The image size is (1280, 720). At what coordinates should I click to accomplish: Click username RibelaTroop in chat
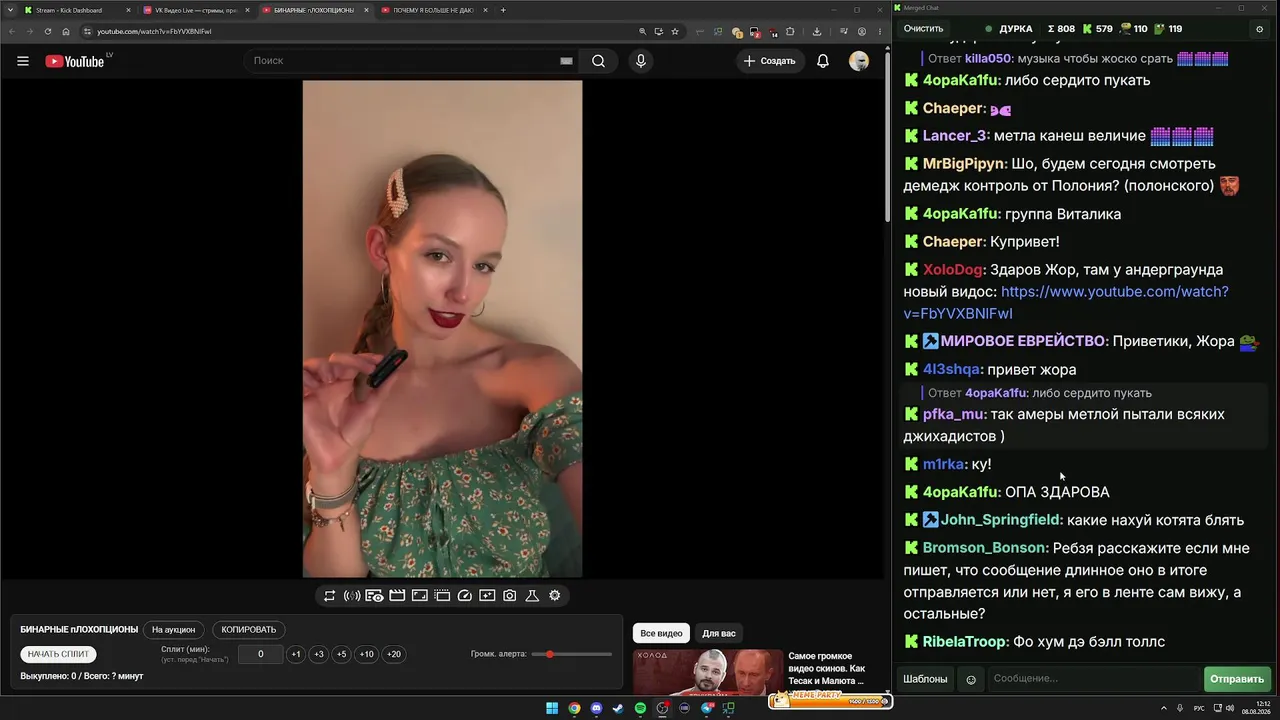pos(965,642)
